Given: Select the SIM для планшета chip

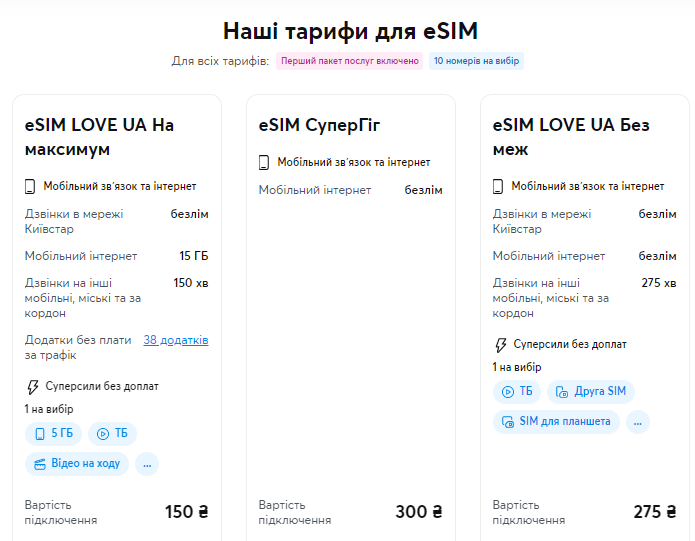Looking at the screenshot, I should 556,421.
